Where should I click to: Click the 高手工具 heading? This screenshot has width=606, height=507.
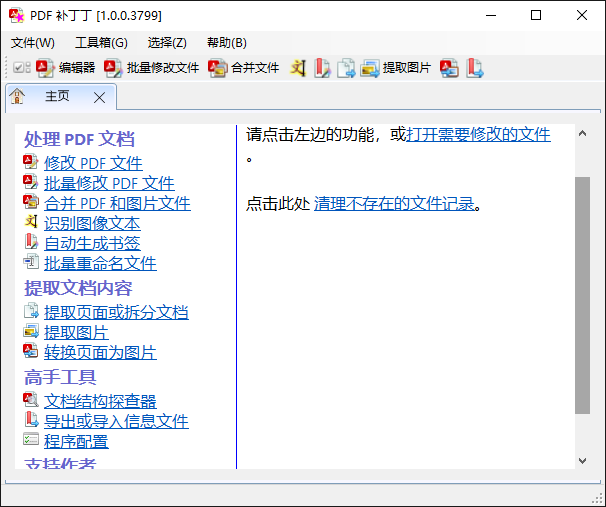(60, 377)
